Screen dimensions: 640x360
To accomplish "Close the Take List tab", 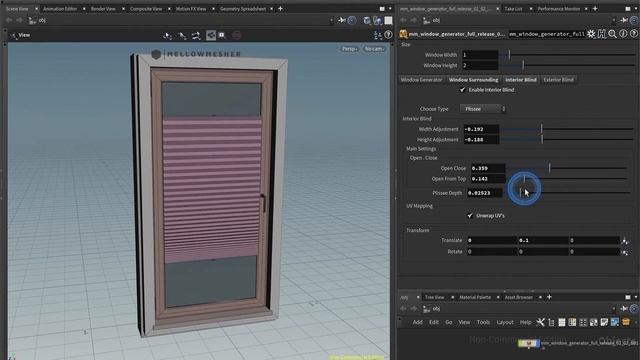I will (x=531, y=9).
